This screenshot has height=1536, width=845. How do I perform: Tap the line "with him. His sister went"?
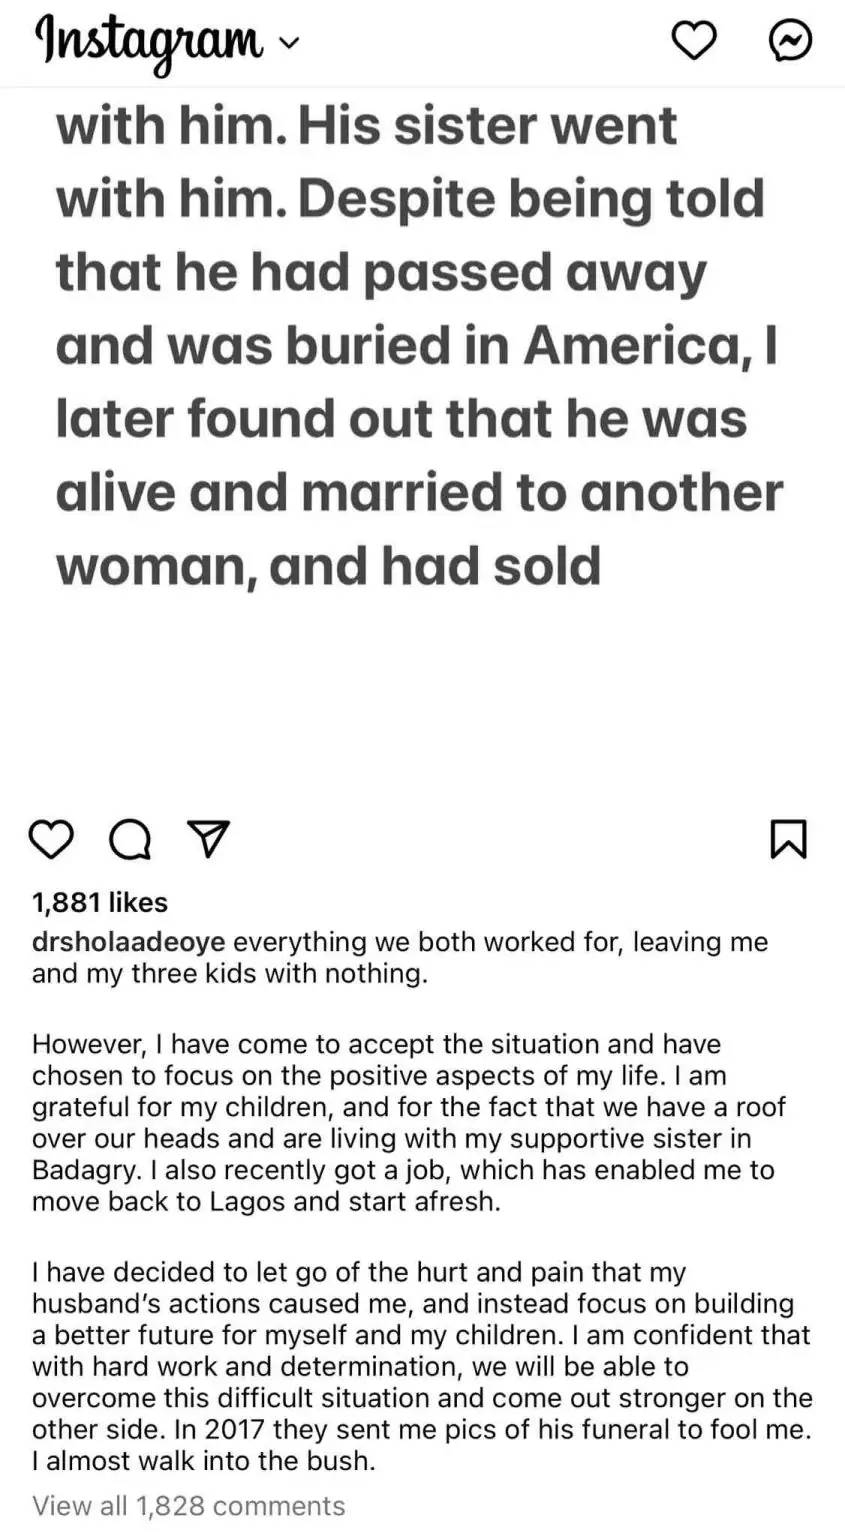click(x=366, y=126)
